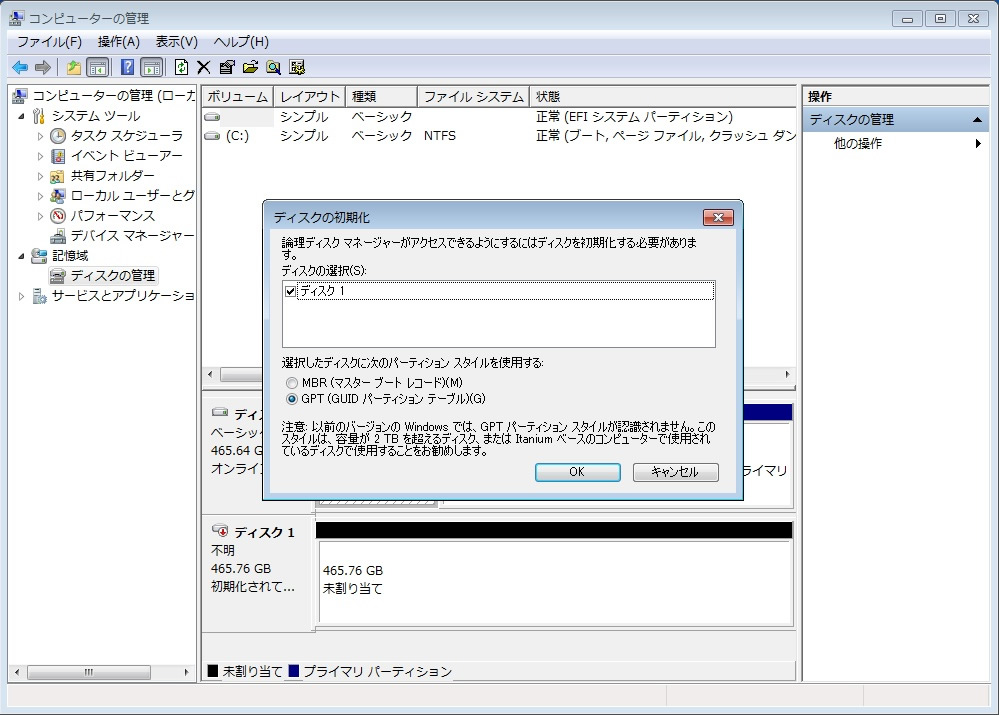Toggle Show/Hide Console Tree toolbar icon
Image resolution: width=999 pixels, height=715 pixels.
click(97, 67)
